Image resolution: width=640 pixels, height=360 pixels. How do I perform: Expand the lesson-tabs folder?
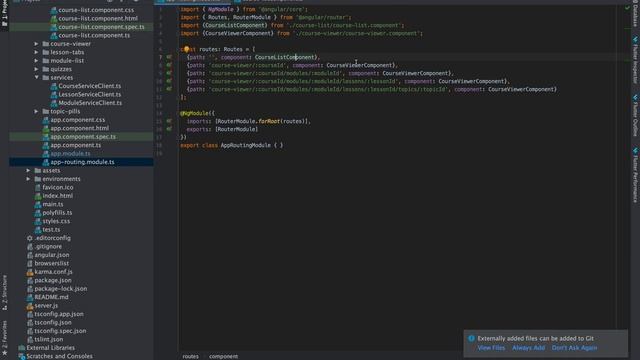(x=36, y=52)
